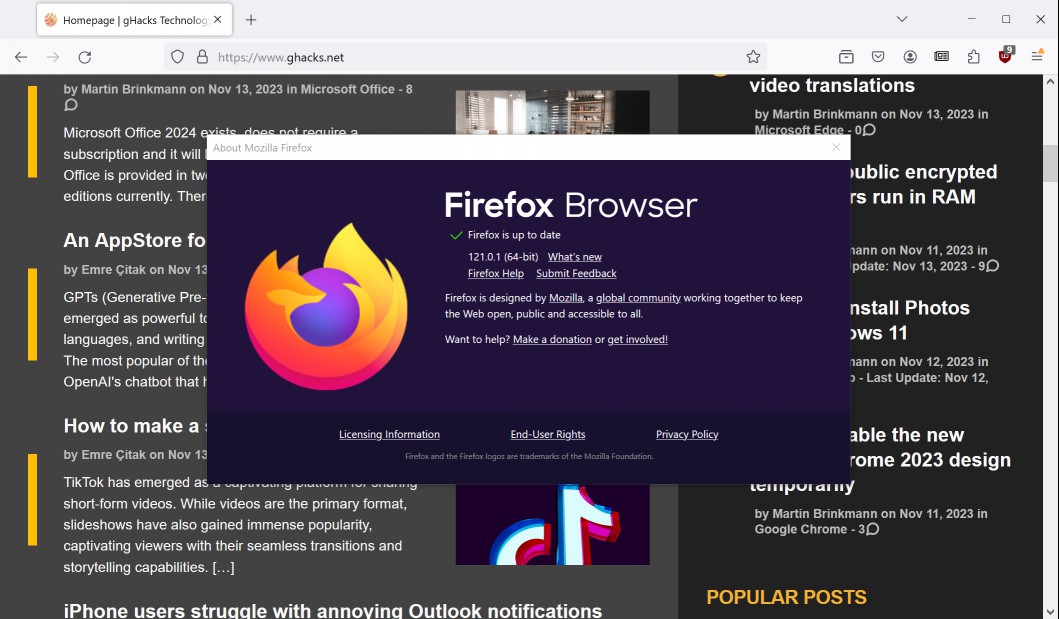This screenshot has height=619, width=1059.
Task: Click the address bar URL field
Action: click(x=466, y=57)
